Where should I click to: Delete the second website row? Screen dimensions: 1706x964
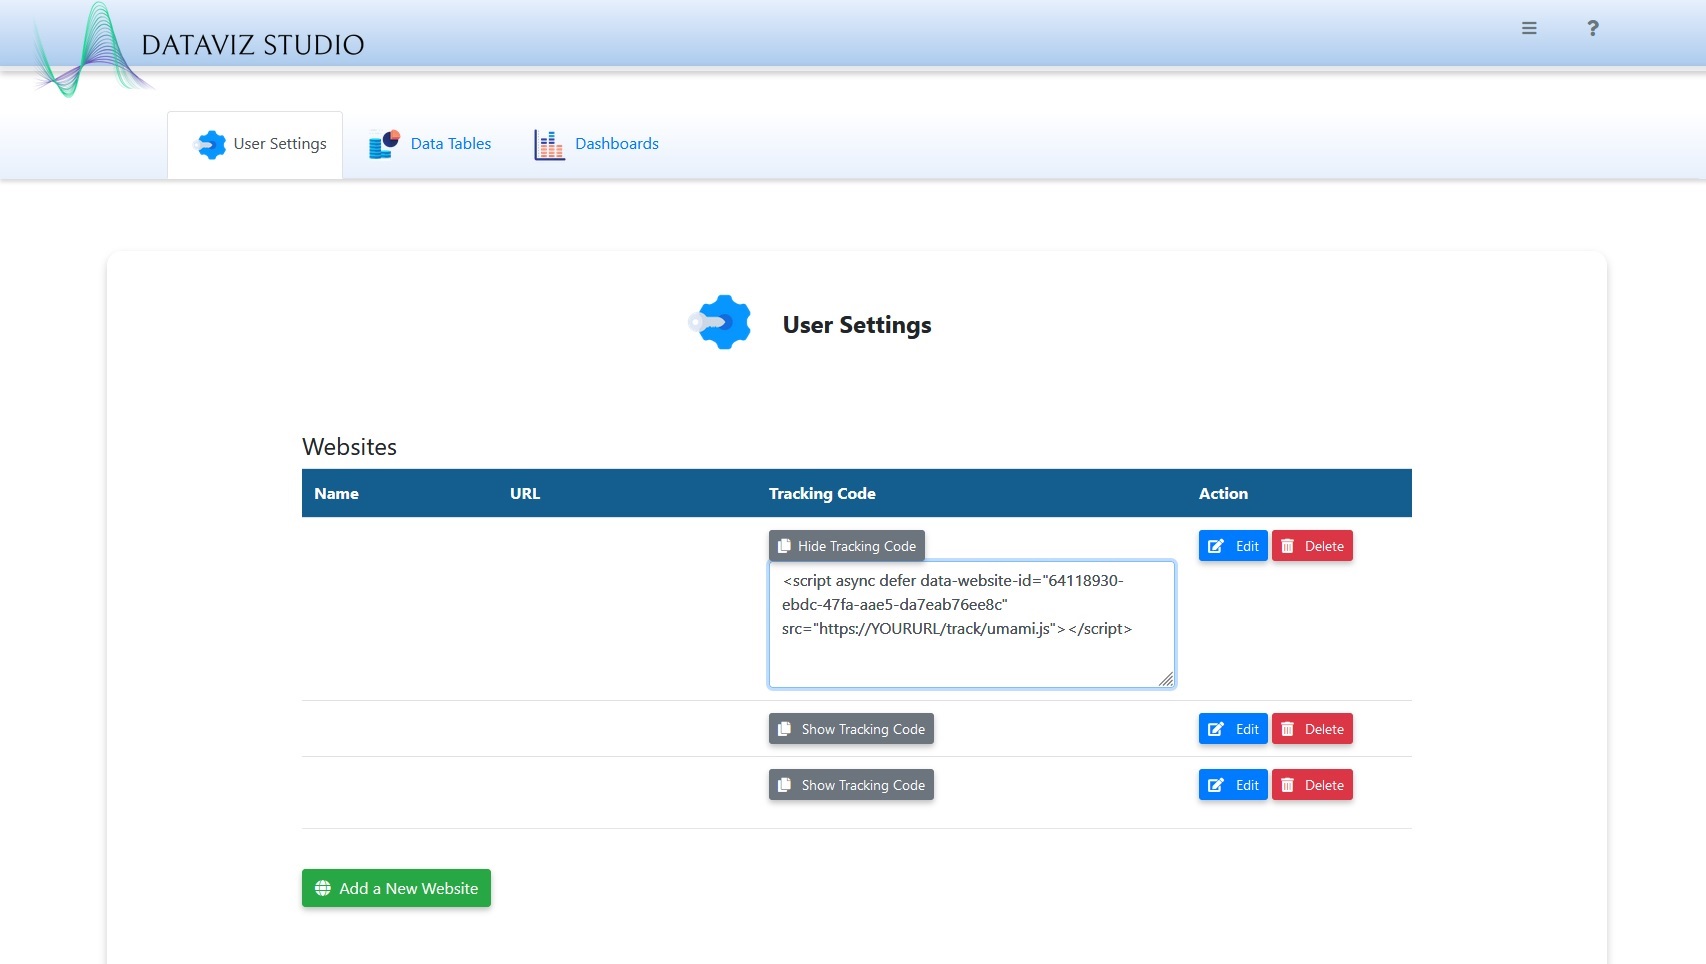pos(1312,729)
